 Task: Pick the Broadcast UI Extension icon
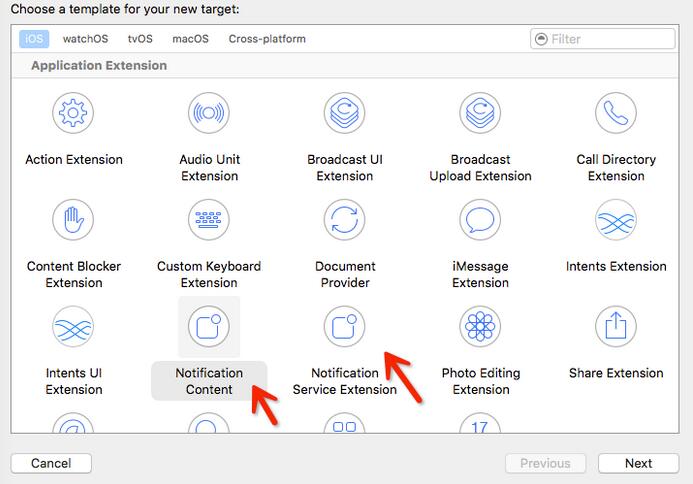(345, 113)
